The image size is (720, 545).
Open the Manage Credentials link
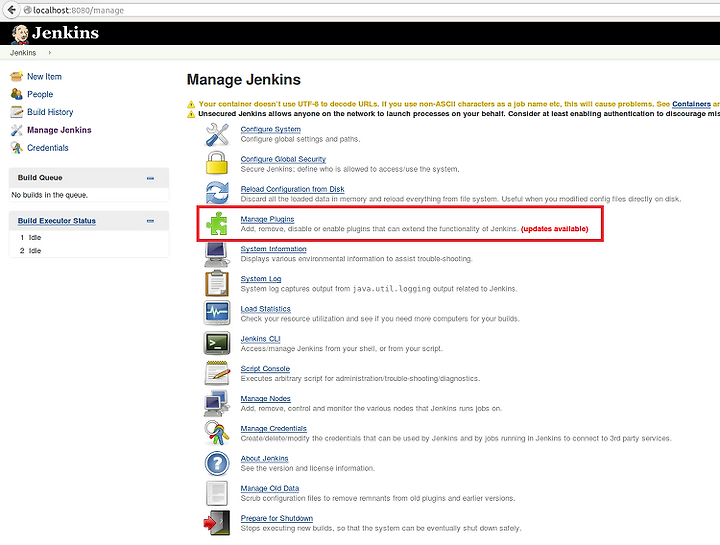[273, 428]
